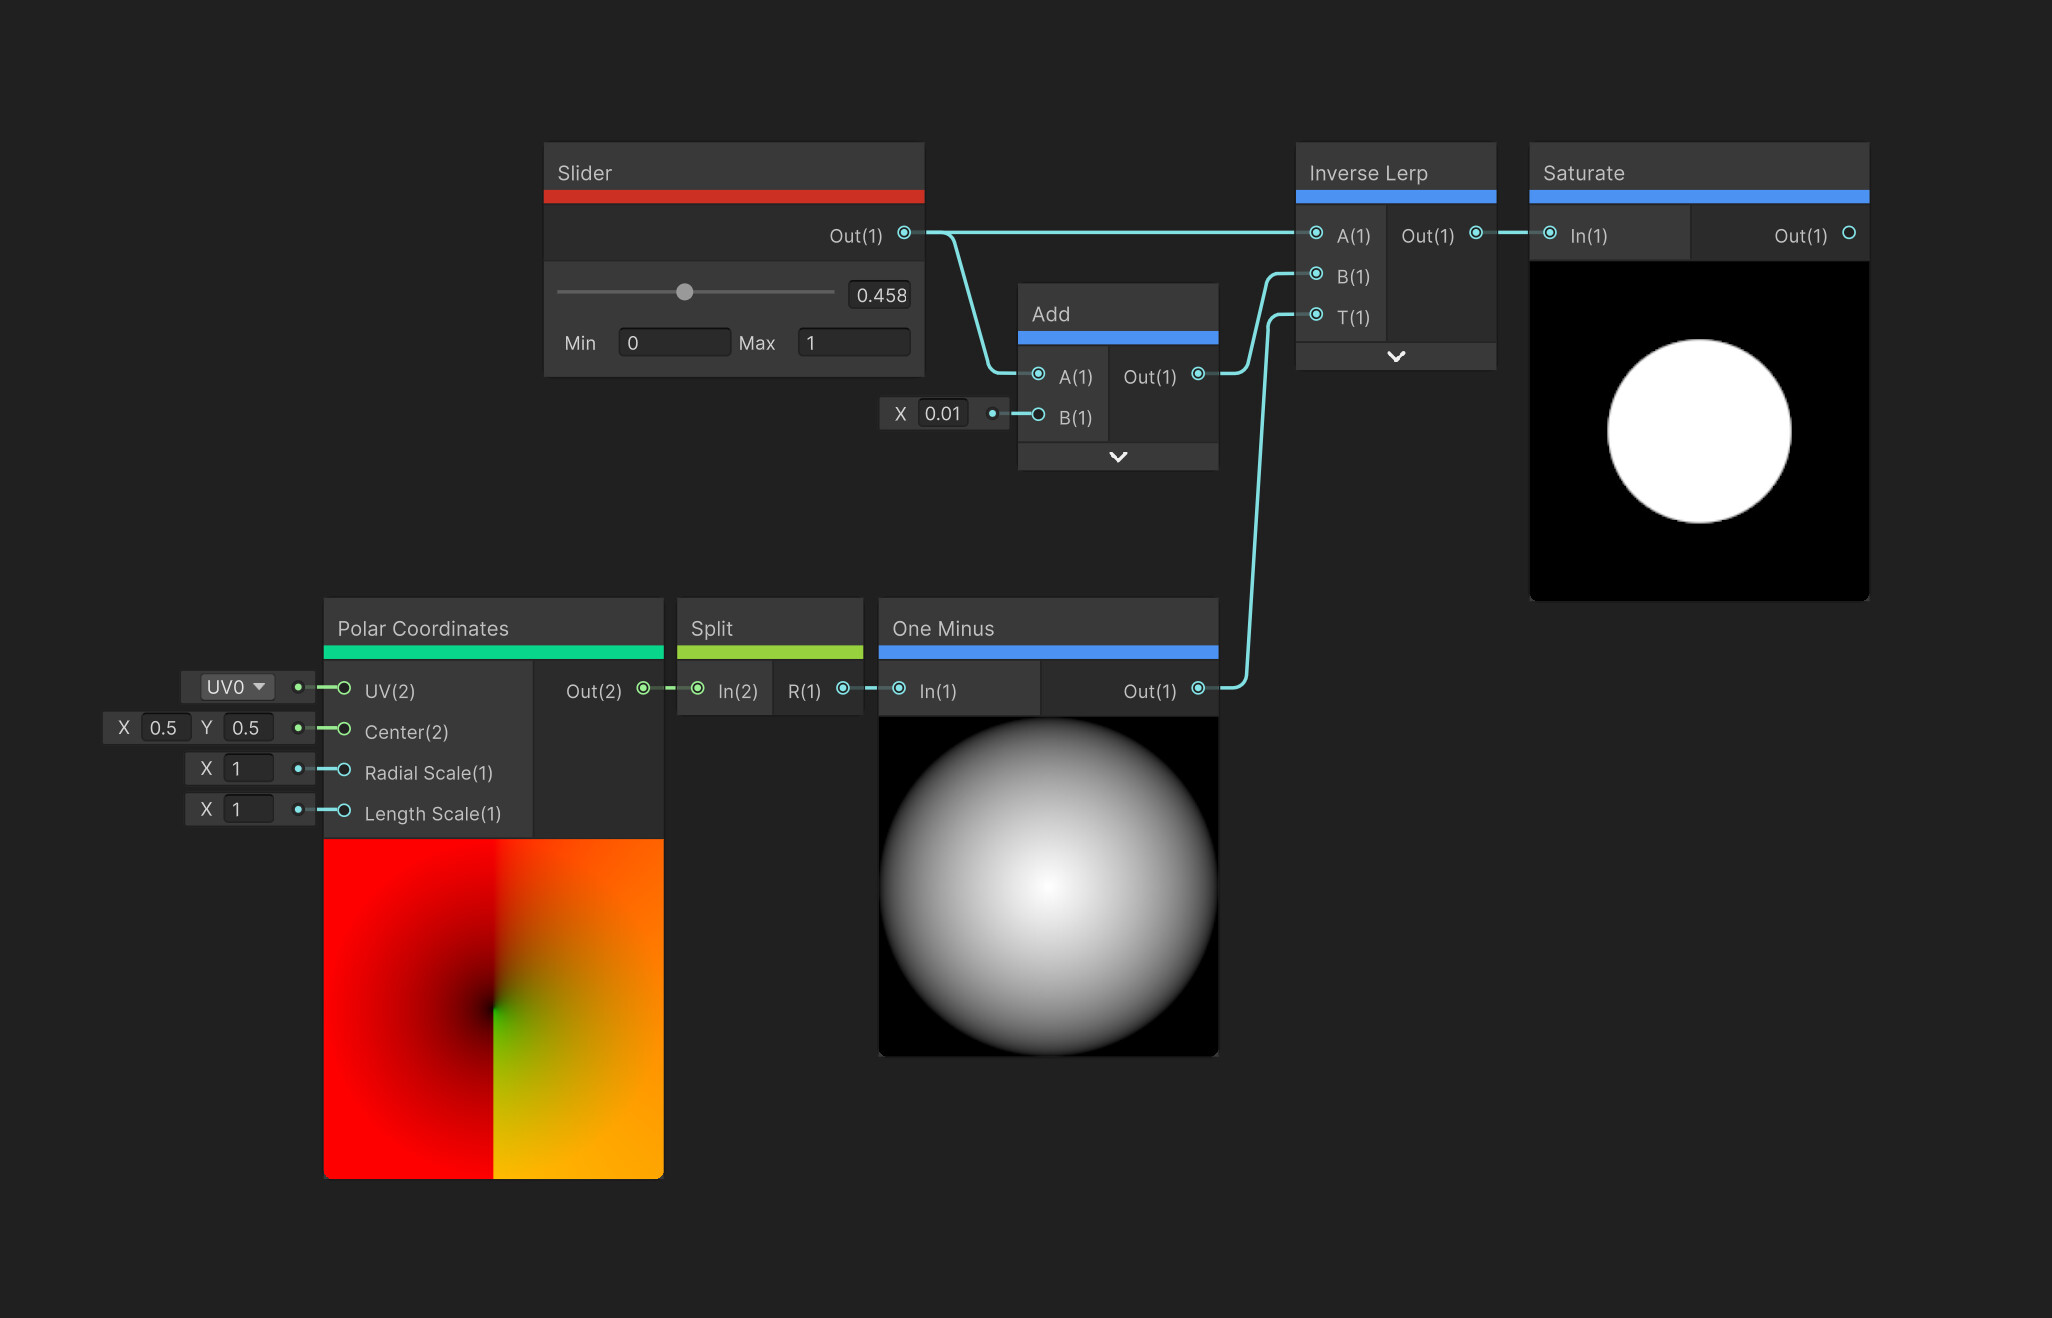Viewport: 2052px width, 1318px height.
Task: Click the In(1) port on the Saturate node
Action: click(x=1548, y=232)
